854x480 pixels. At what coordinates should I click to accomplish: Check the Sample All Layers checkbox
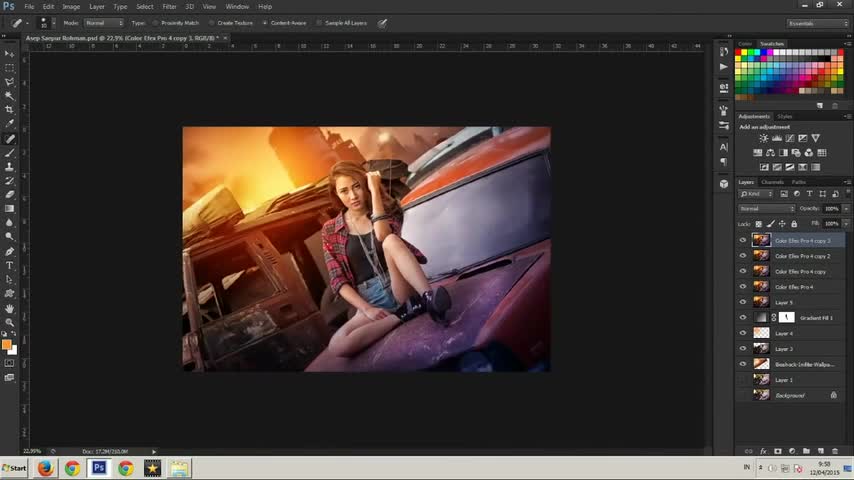(319, 22)
